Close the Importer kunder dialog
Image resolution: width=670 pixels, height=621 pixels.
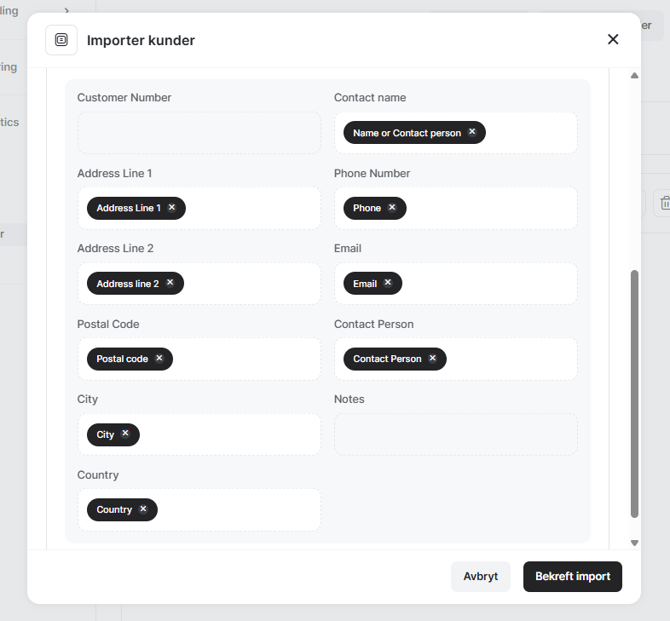(613, 39)
